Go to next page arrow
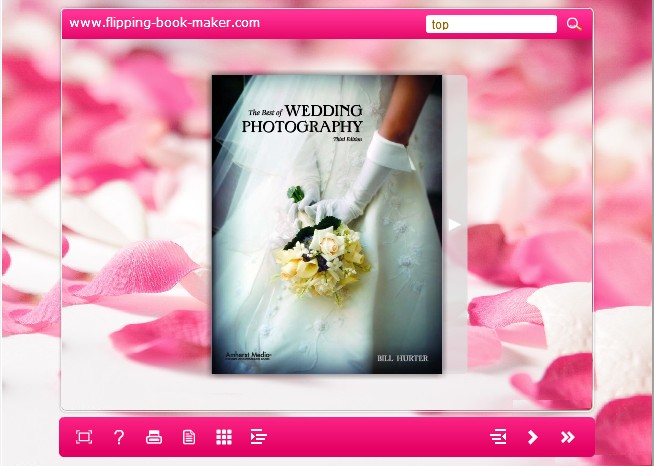 coord(533,437)
